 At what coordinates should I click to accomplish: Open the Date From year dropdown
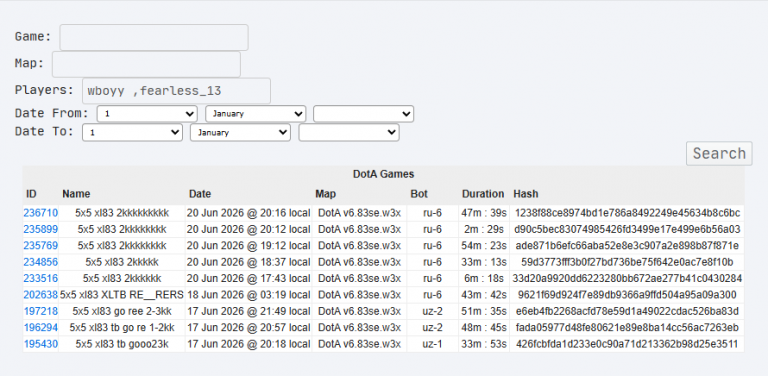click(x=364, y=114)
